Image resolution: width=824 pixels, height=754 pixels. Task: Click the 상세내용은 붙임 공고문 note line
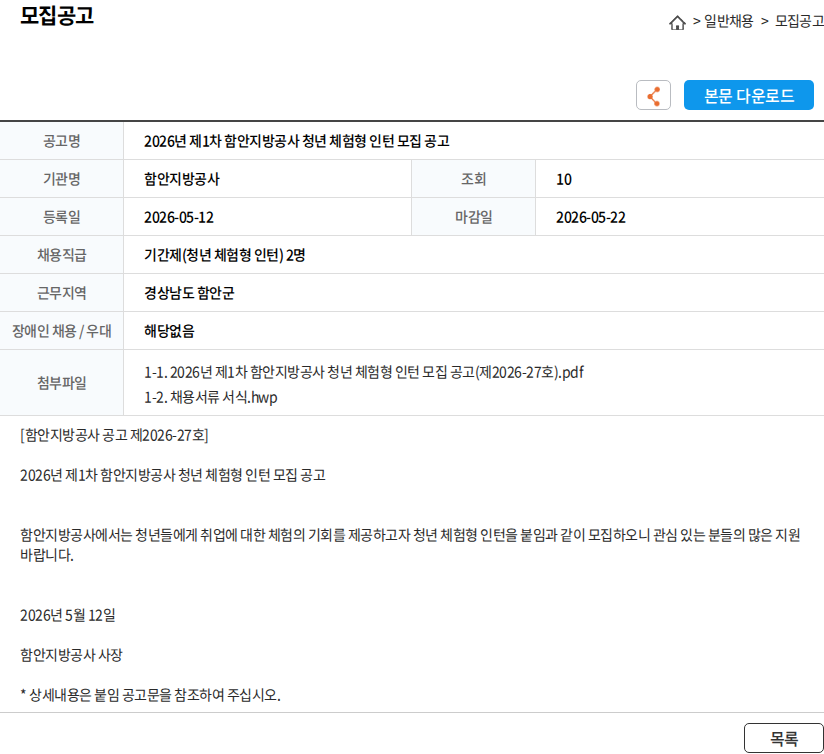(x=150, y=695)
